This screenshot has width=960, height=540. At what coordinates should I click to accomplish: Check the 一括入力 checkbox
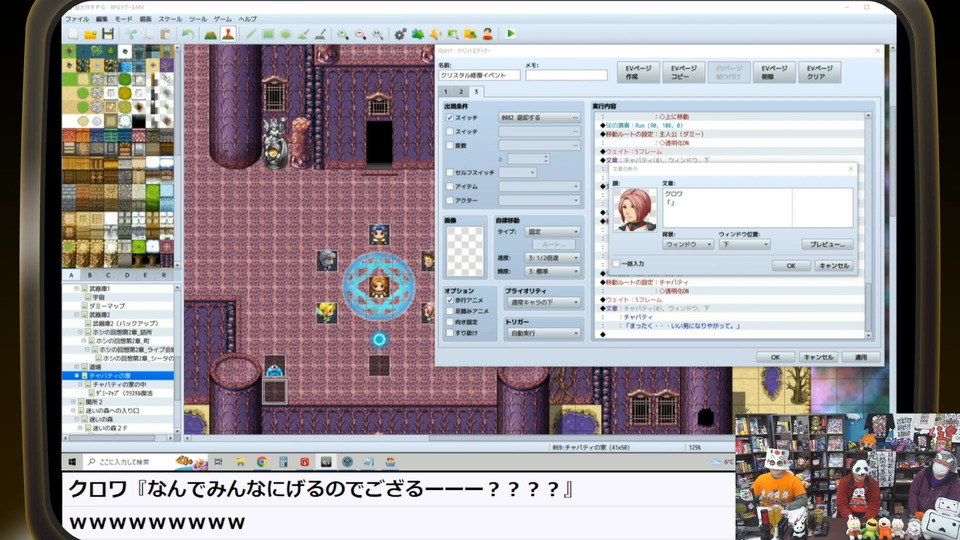click(x=617, y=263)
